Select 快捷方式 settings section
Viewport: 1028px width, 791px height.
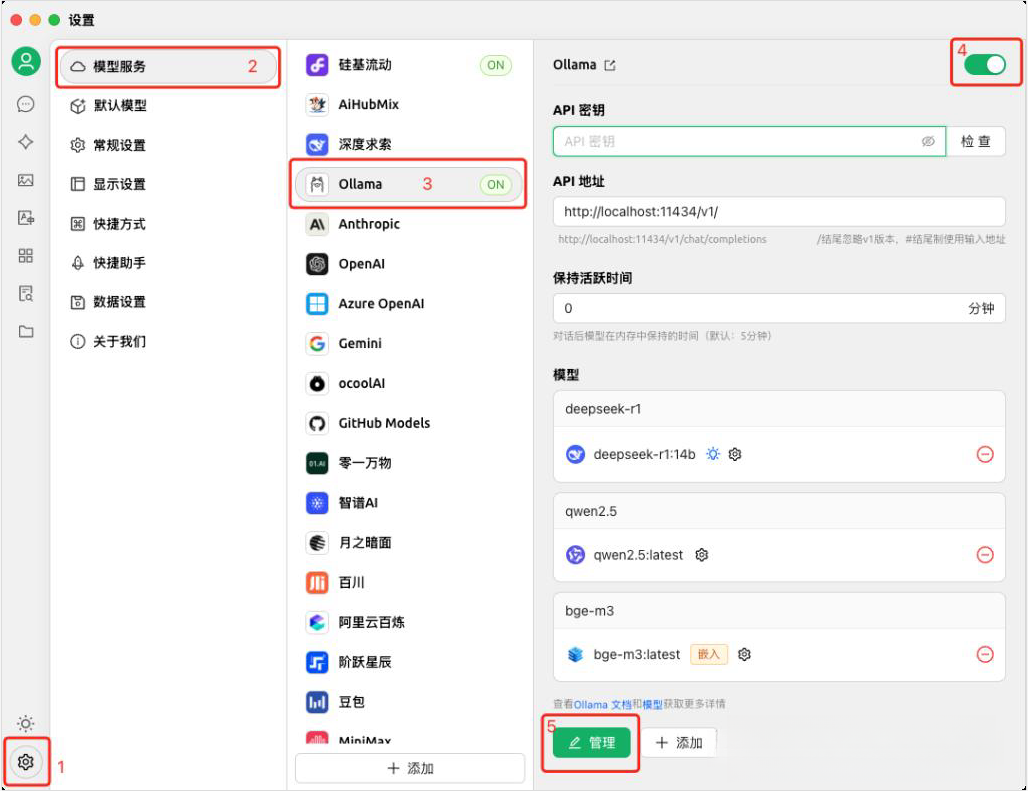coord(168,223)
